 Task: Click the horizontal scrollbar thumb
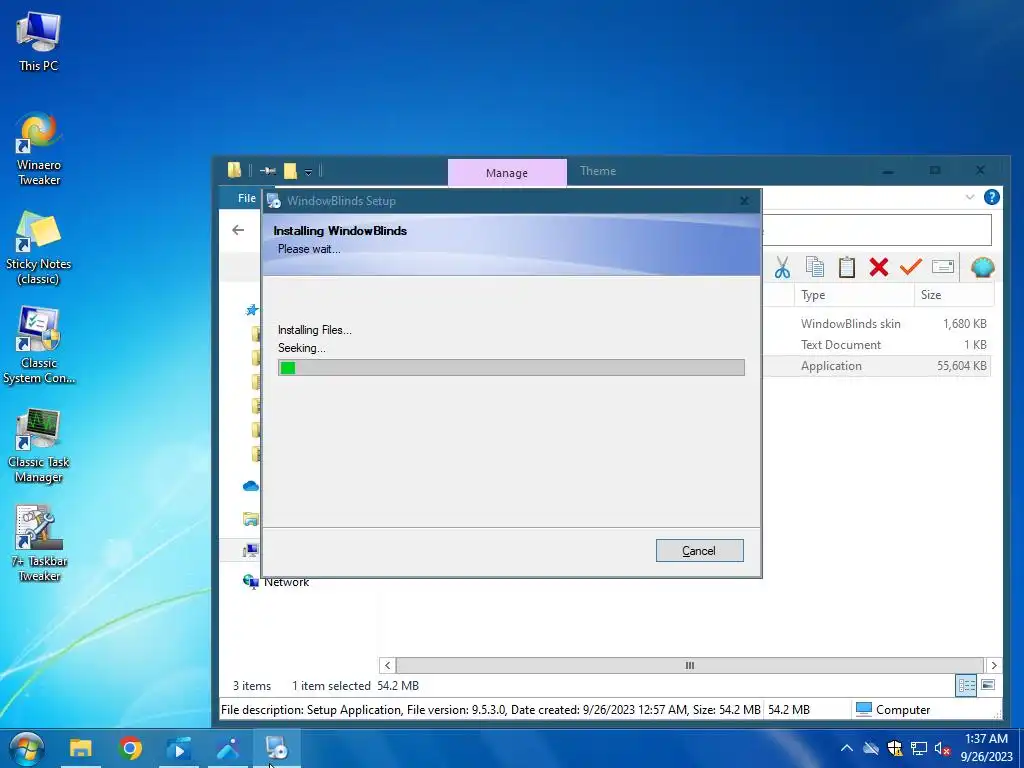click(x=689, y=665)
